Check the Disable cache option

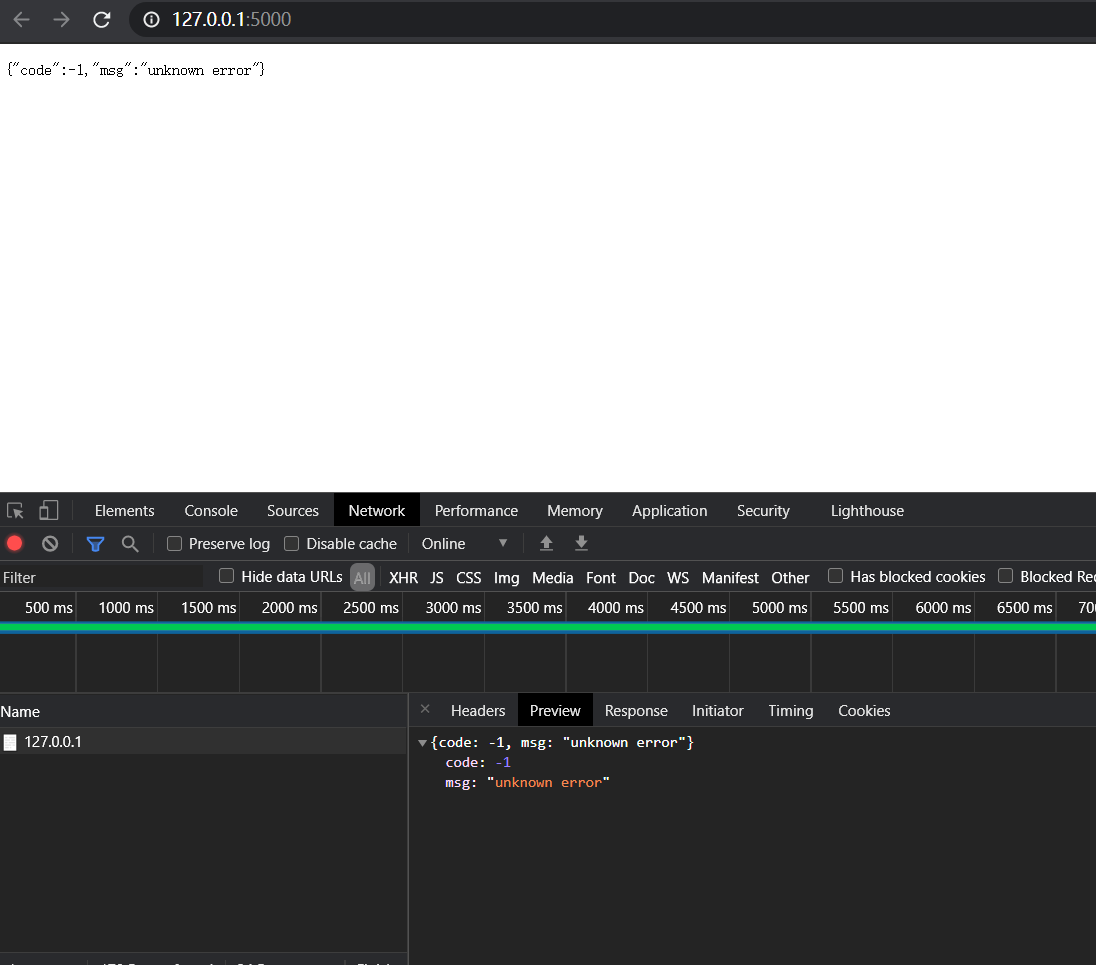pos(292,543)
